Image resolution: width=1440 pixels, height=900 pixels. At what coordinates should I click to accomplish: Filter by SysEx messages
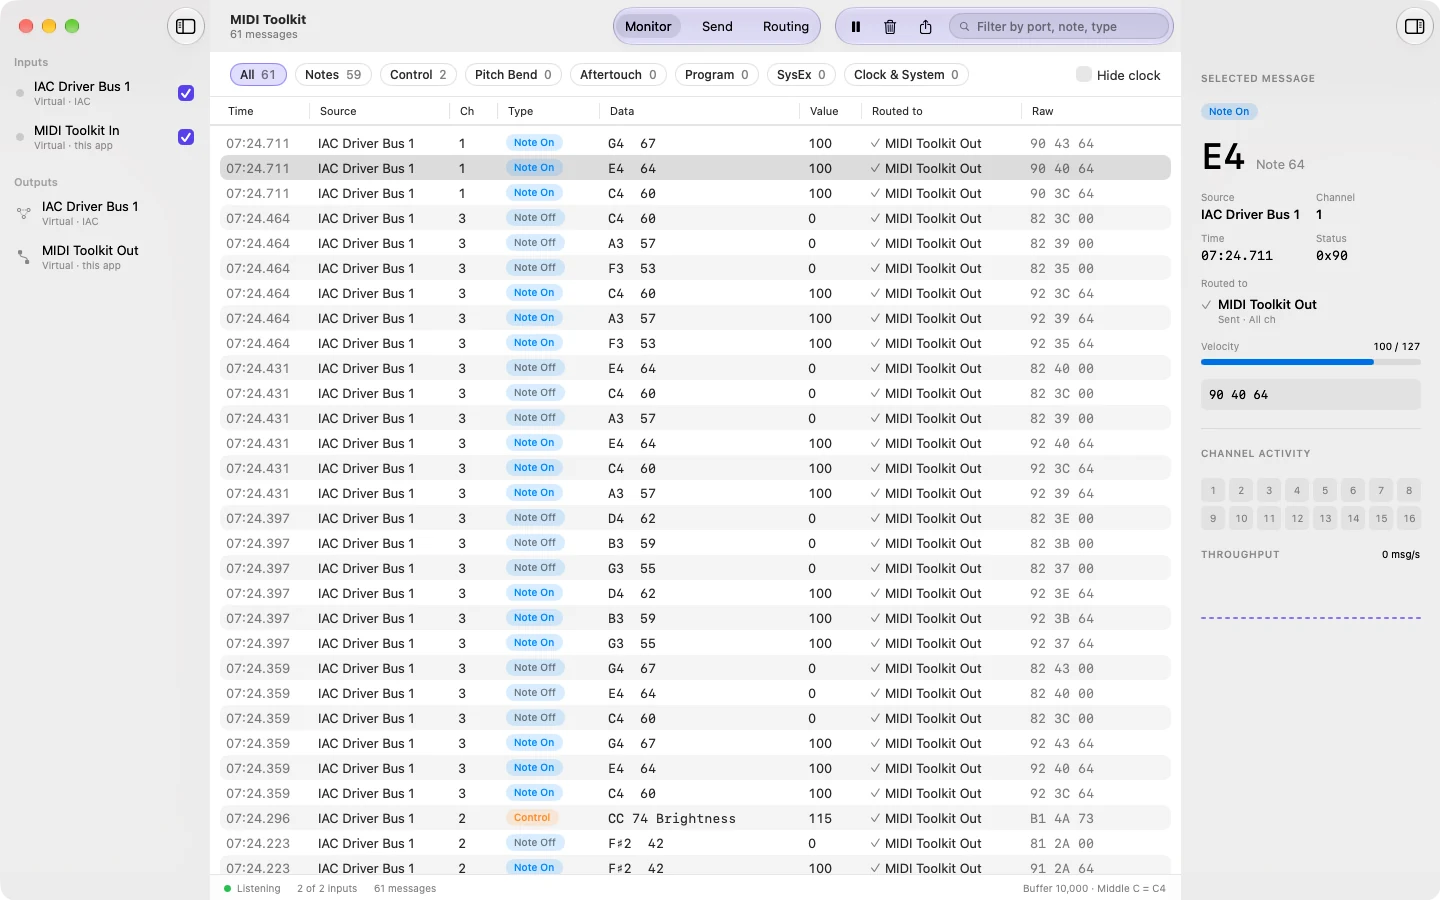[x=801, y=75]
